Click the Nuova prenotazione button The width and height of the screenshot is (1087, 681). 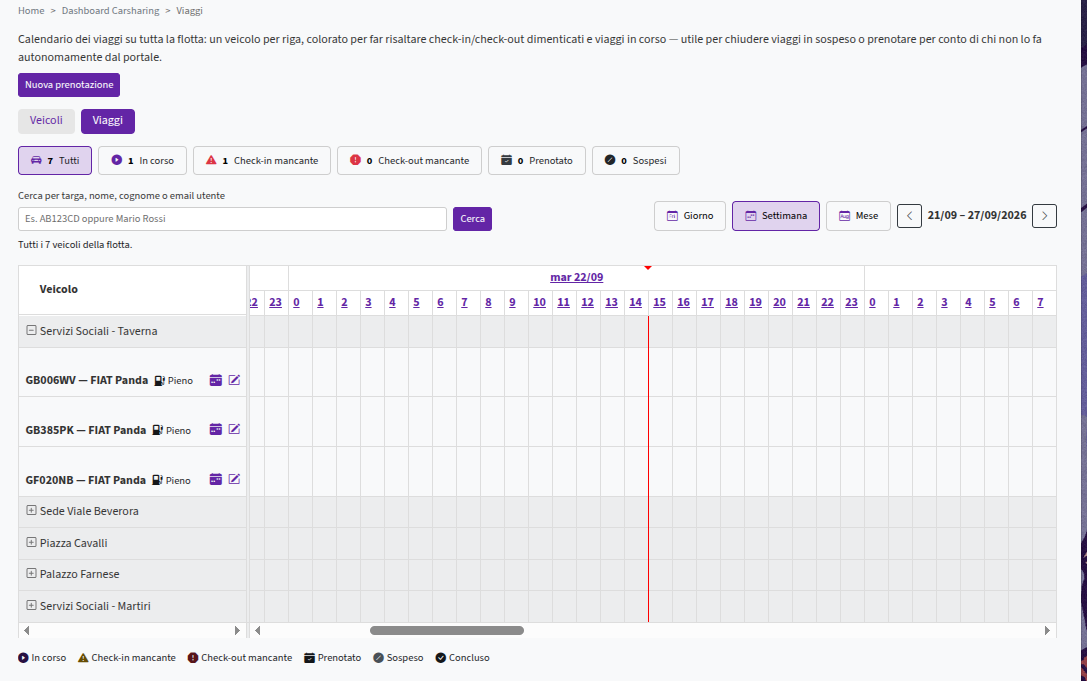point(69,85)
